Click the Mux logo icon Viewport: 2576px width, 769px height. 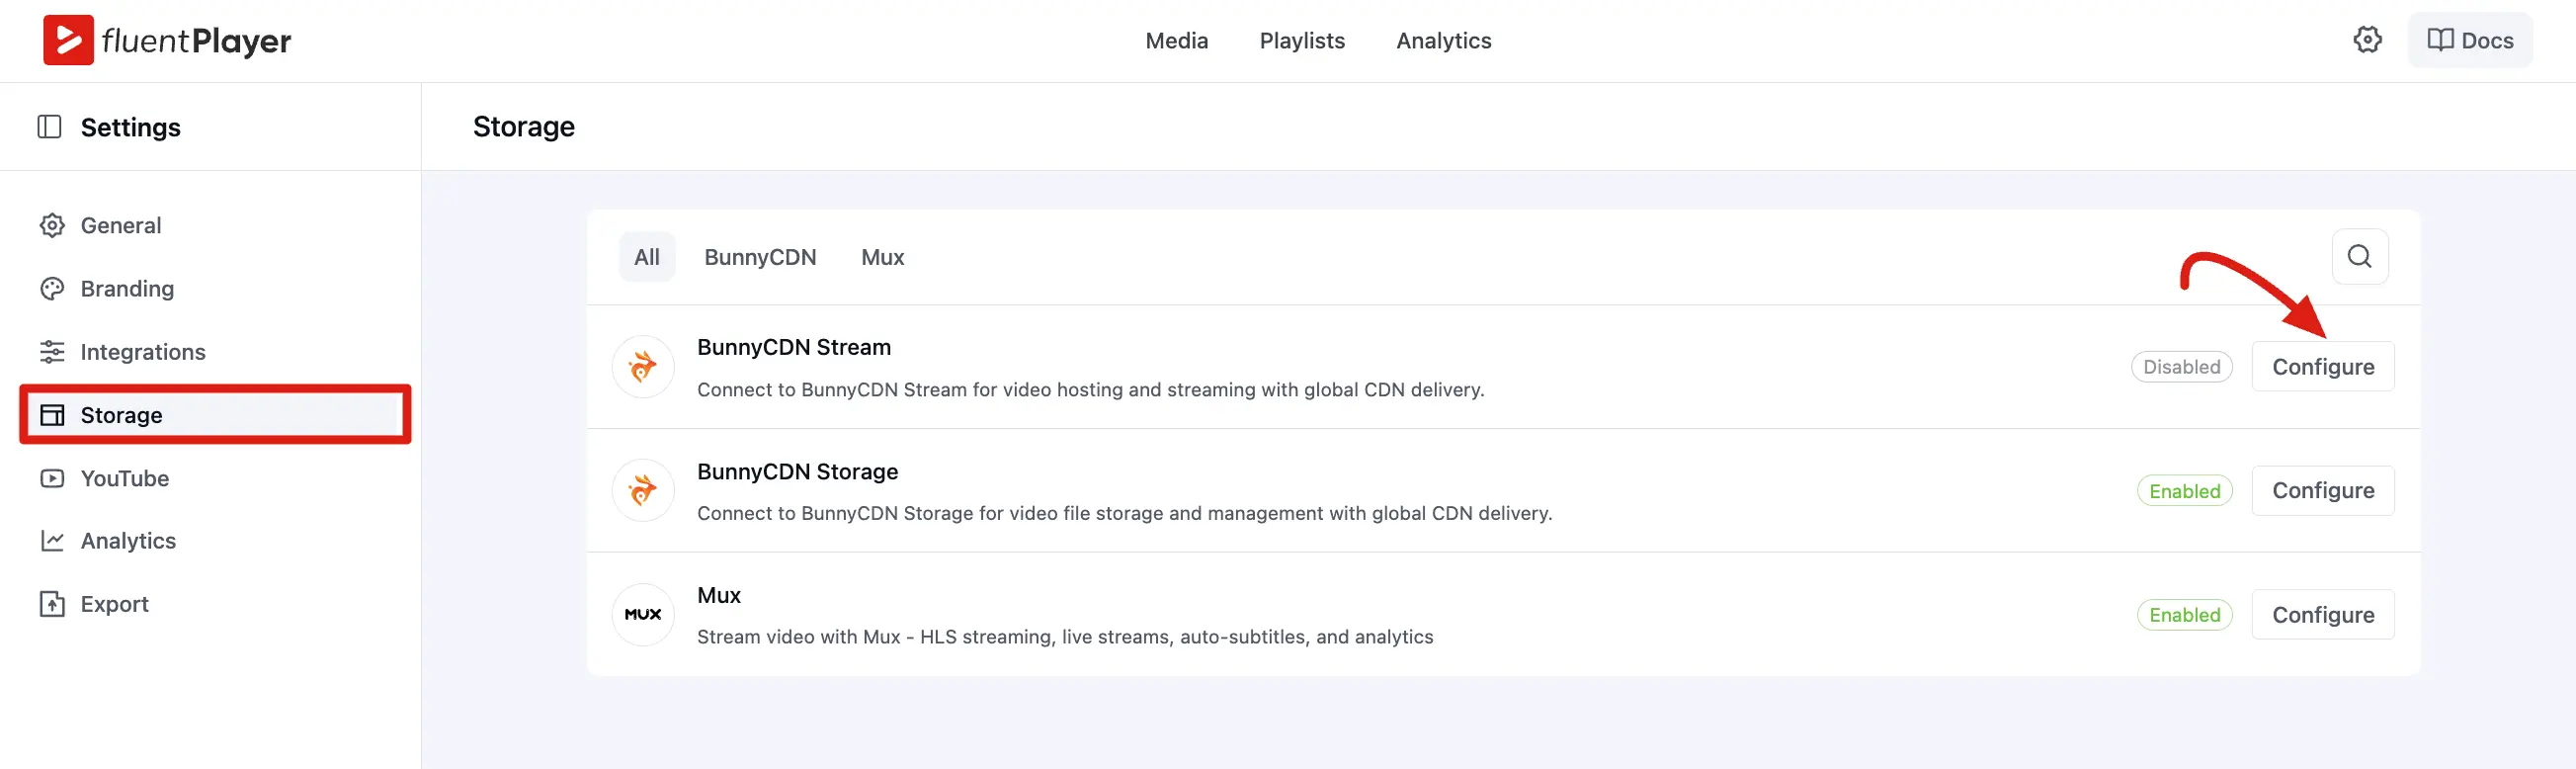coord(643,615)
